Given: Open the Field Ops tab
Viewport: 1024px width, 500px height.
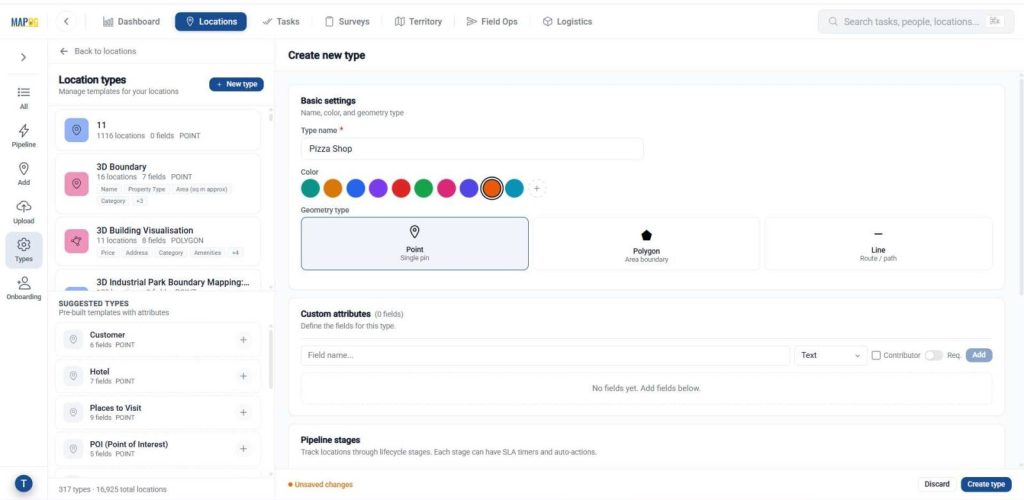Looking at the screenshot, I should click(492, 22).
